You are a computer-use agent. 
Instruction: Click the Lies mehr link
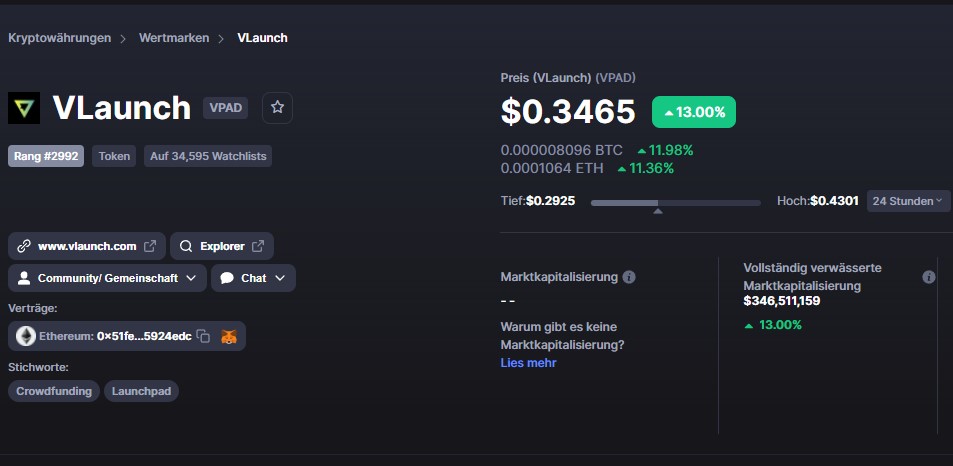coord(528,363)
